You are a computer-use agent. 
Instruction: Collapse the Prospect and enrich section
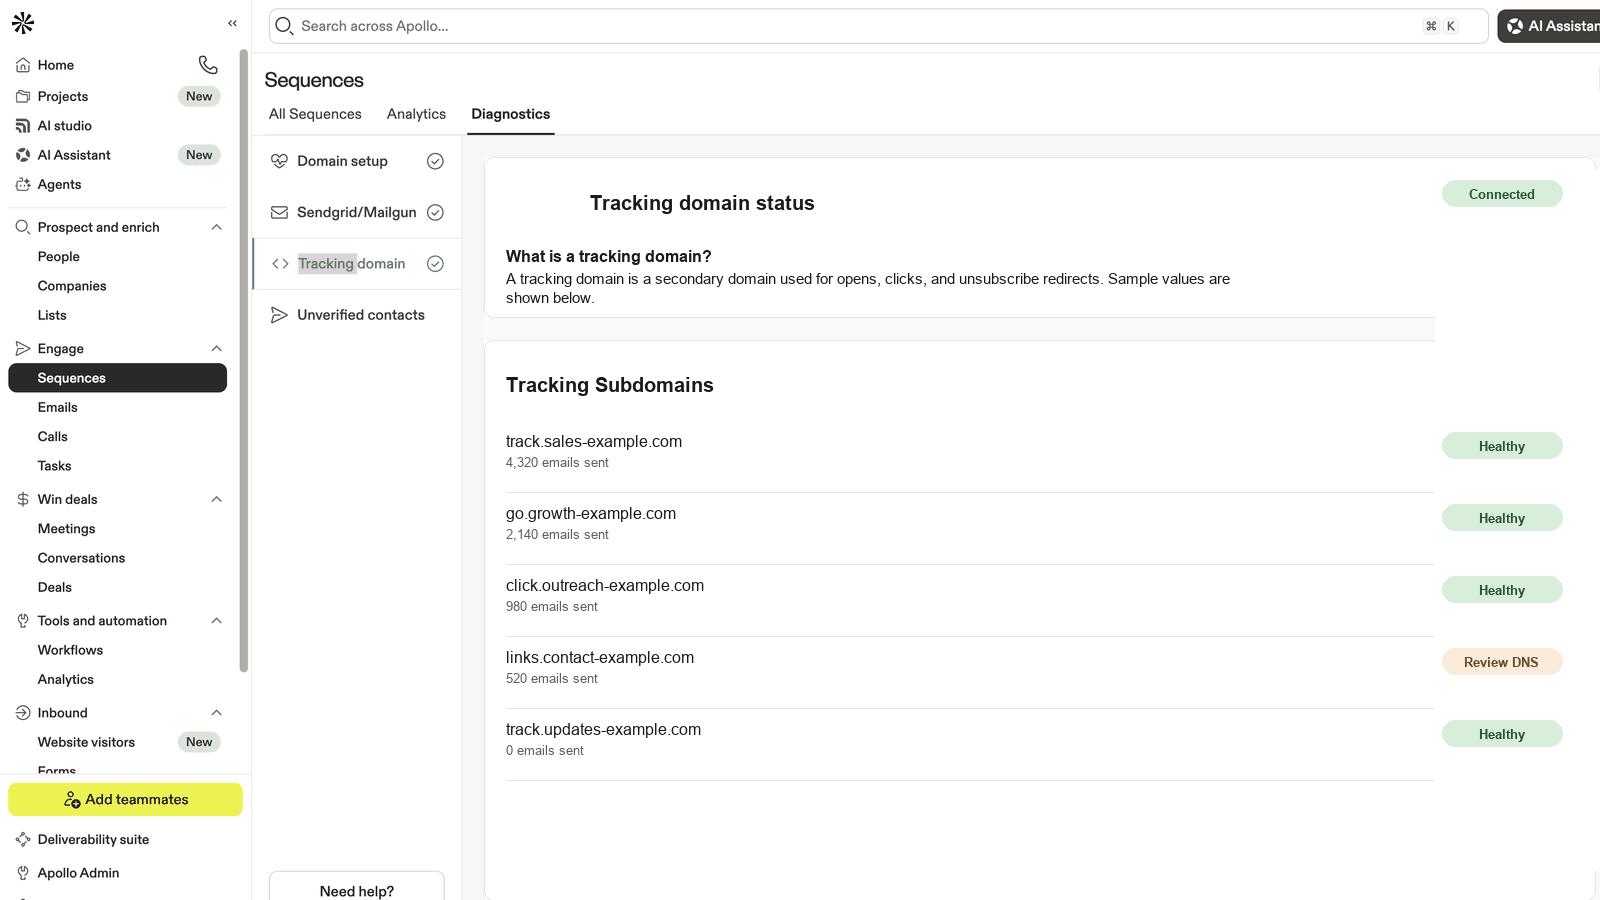[x=216, y=227]
